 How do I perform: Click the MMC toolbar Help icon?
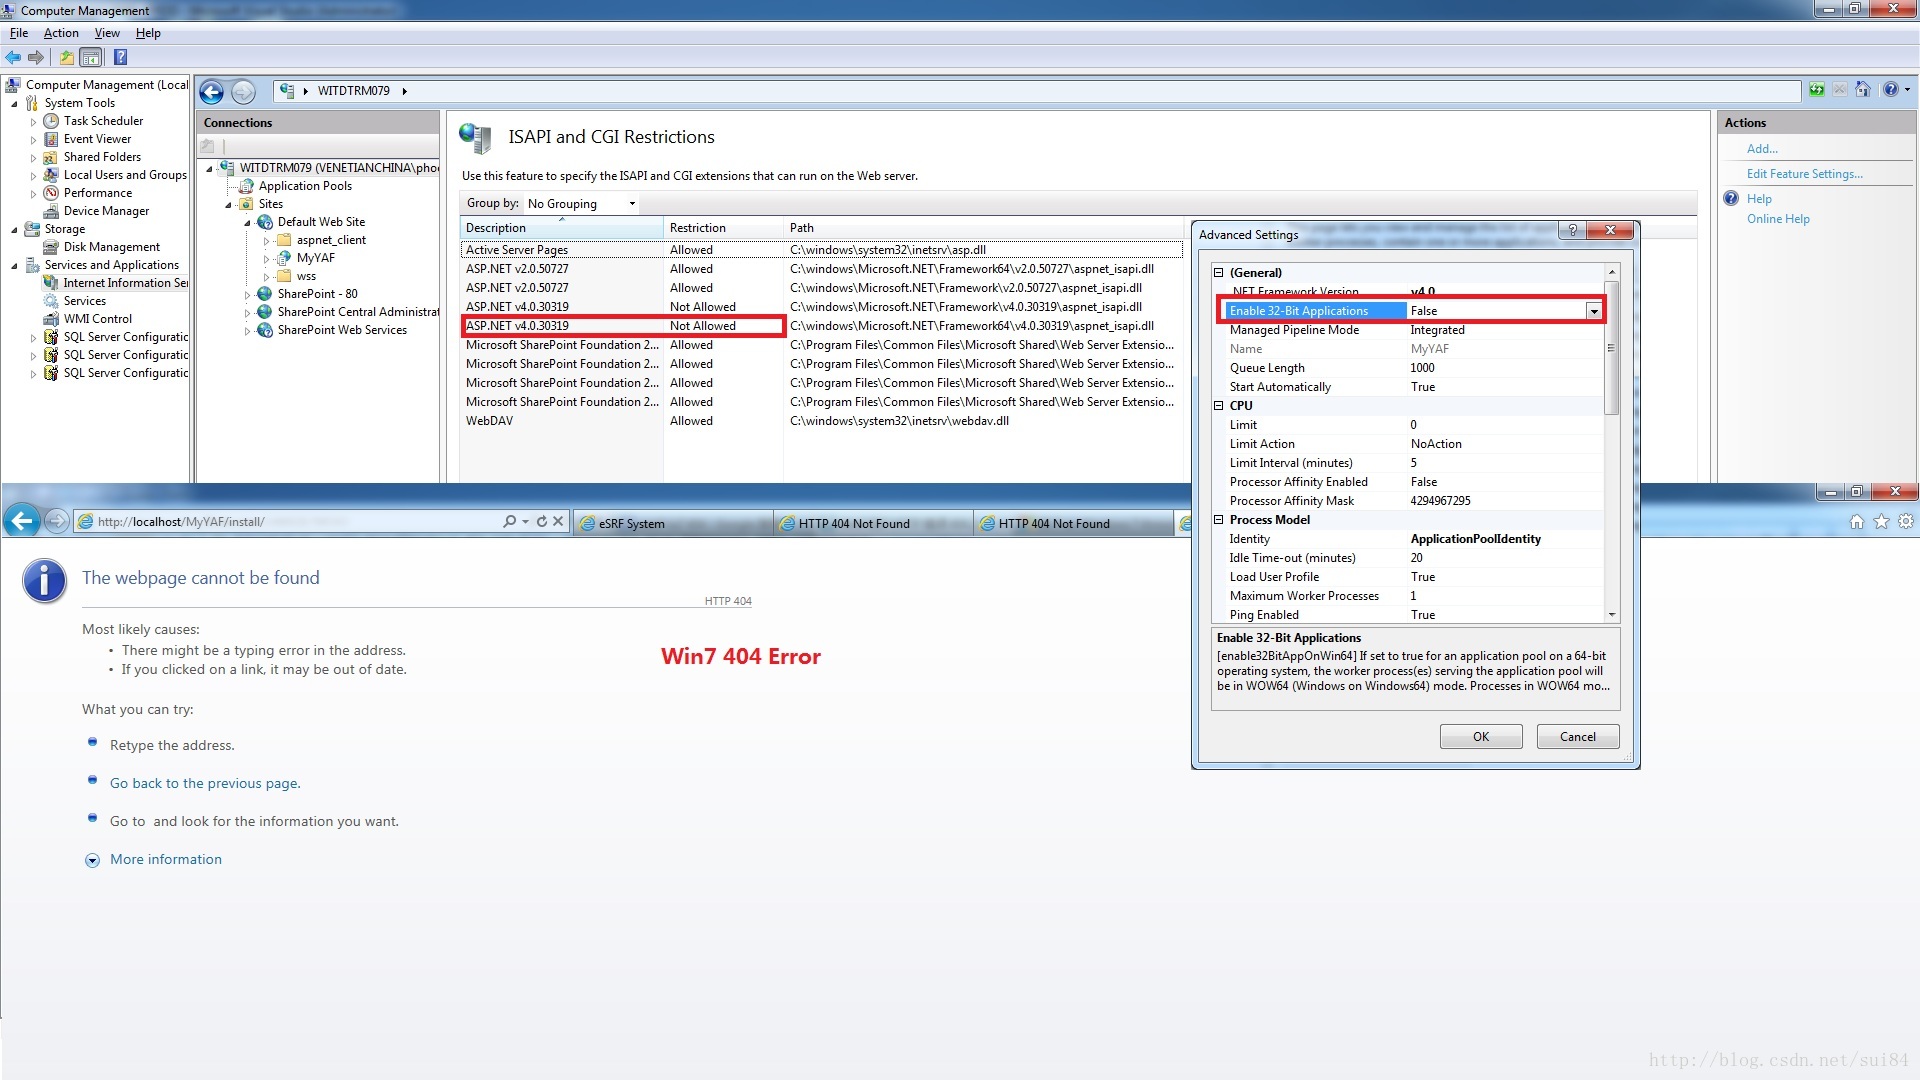[120, 57]
